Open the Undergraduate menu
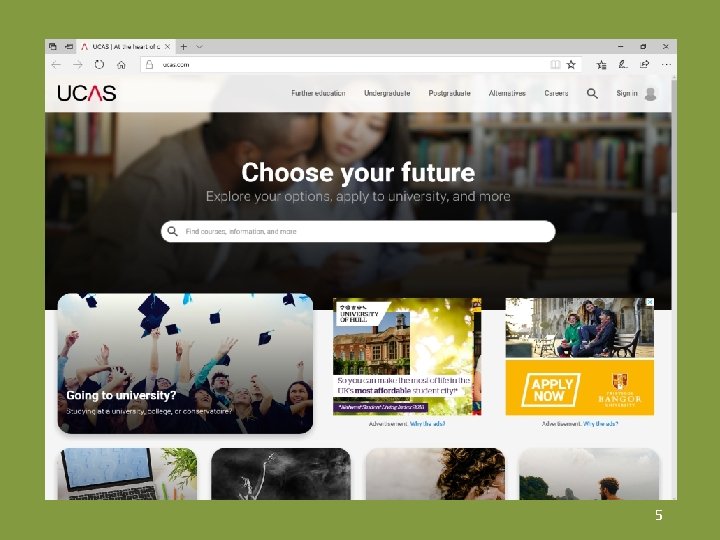The height and width of the screenshot is (540, 720). click(387, 93)
